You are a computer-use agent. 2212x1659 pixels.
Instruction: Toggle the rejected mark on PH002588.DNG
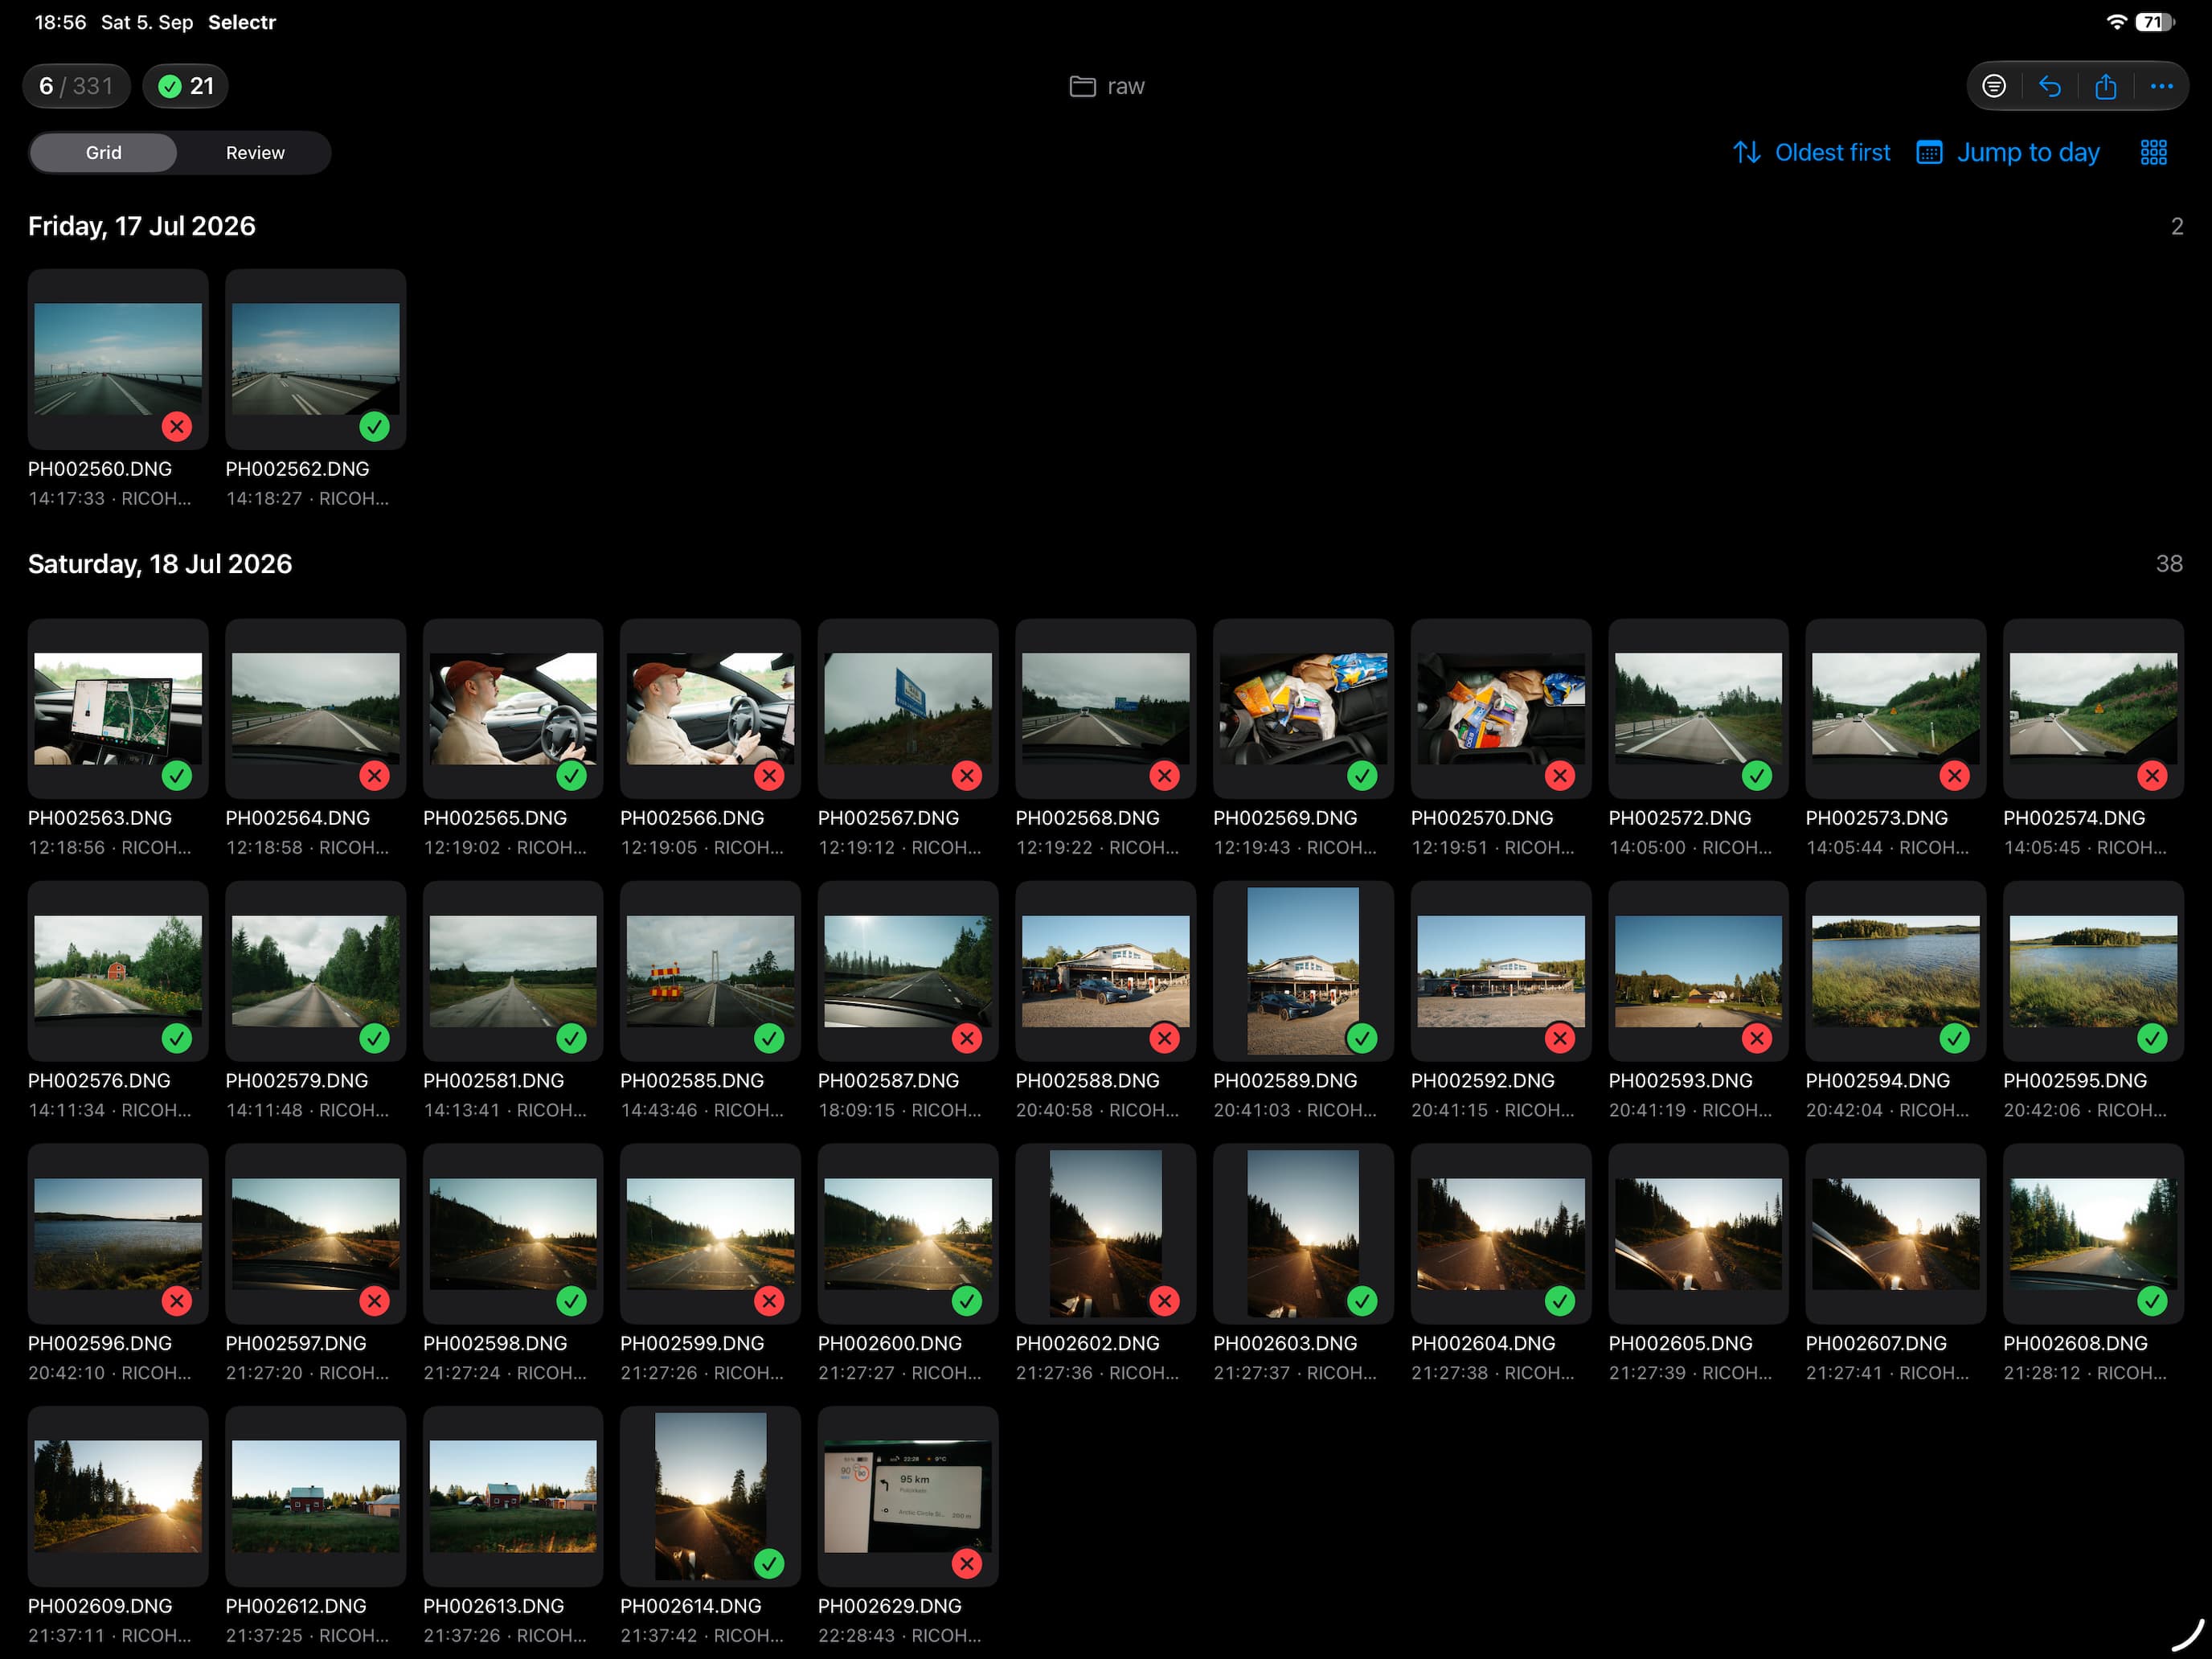1164,1039
